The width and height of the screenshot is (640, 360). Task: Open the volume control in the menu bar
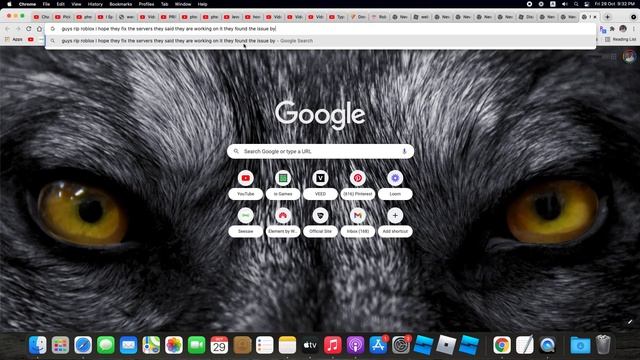(564, 4)
